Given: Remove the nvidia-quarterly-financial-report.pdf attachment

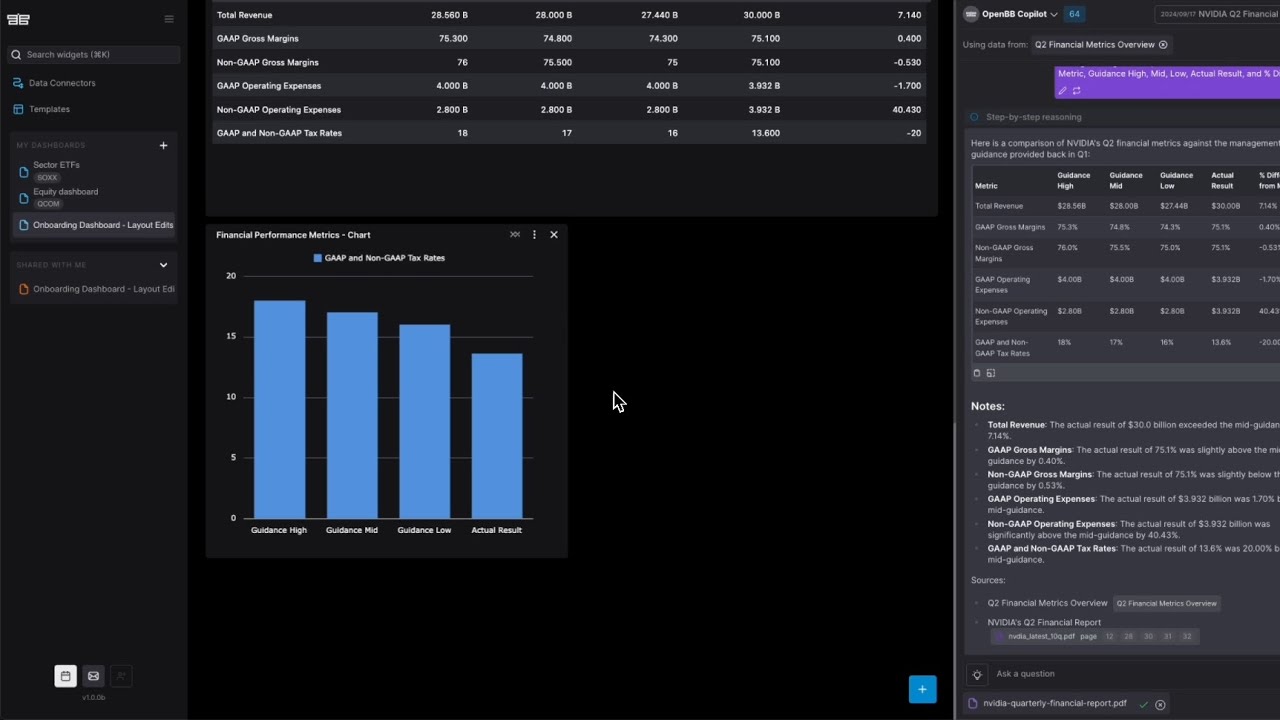Looking at the screenshot, I should coord(1160,705).
